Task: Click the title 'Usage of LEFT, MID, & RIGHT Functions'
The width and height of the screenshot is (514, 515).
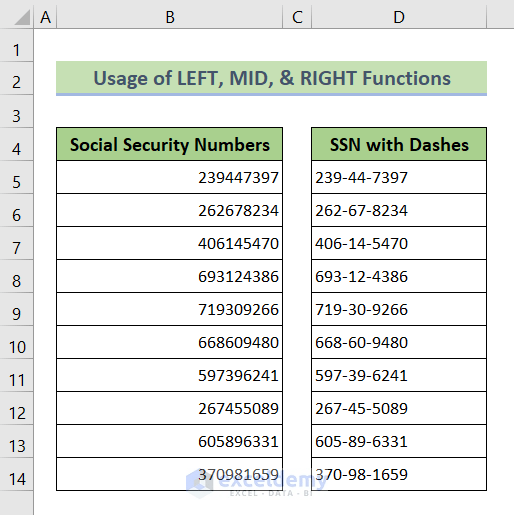Action: point(271,78)
